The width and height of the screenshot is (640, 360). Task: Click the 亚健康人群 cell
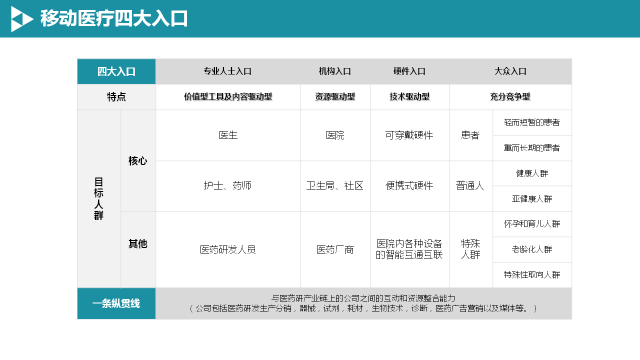coord(532,199)
